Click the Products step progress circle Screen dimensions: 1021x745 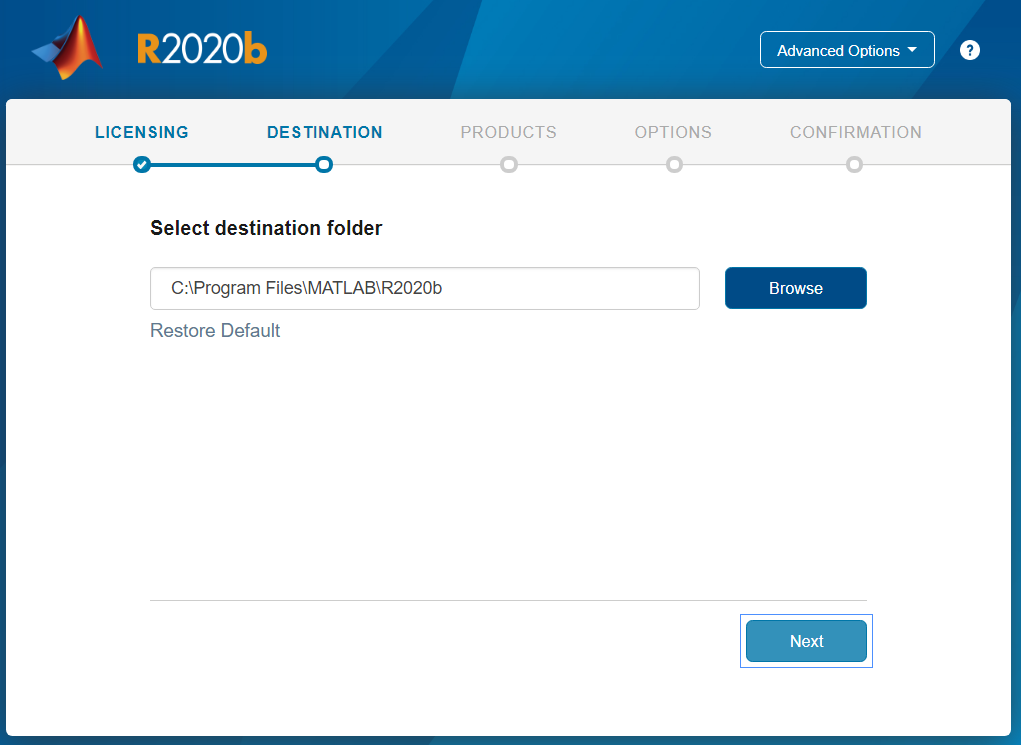point(509,165)
